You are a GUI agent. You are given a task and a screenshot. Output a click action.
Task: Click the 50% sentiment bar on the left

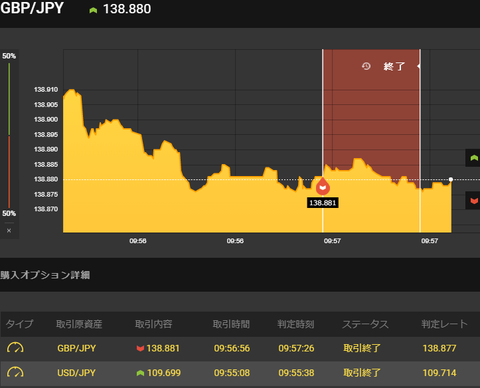pos(9,135)
